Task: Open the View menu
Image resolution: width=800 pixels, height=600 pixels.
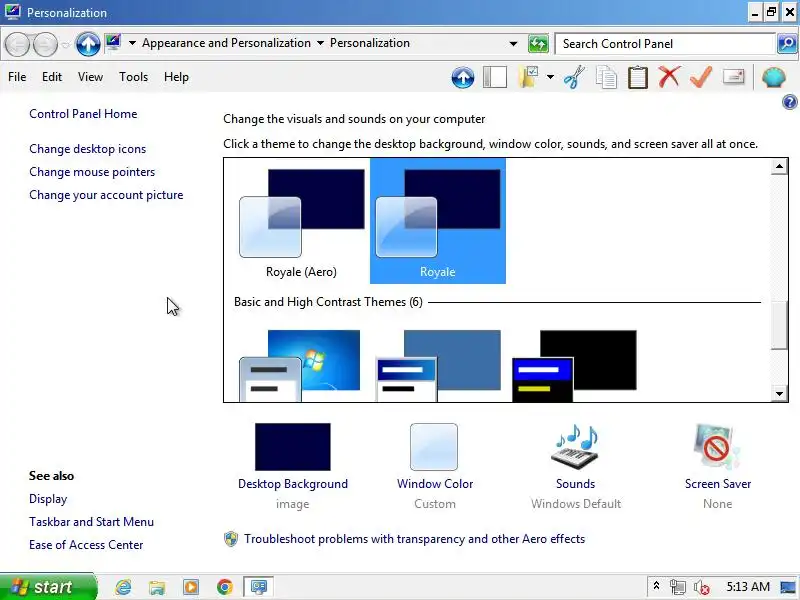Action: (x=90, y=77)
